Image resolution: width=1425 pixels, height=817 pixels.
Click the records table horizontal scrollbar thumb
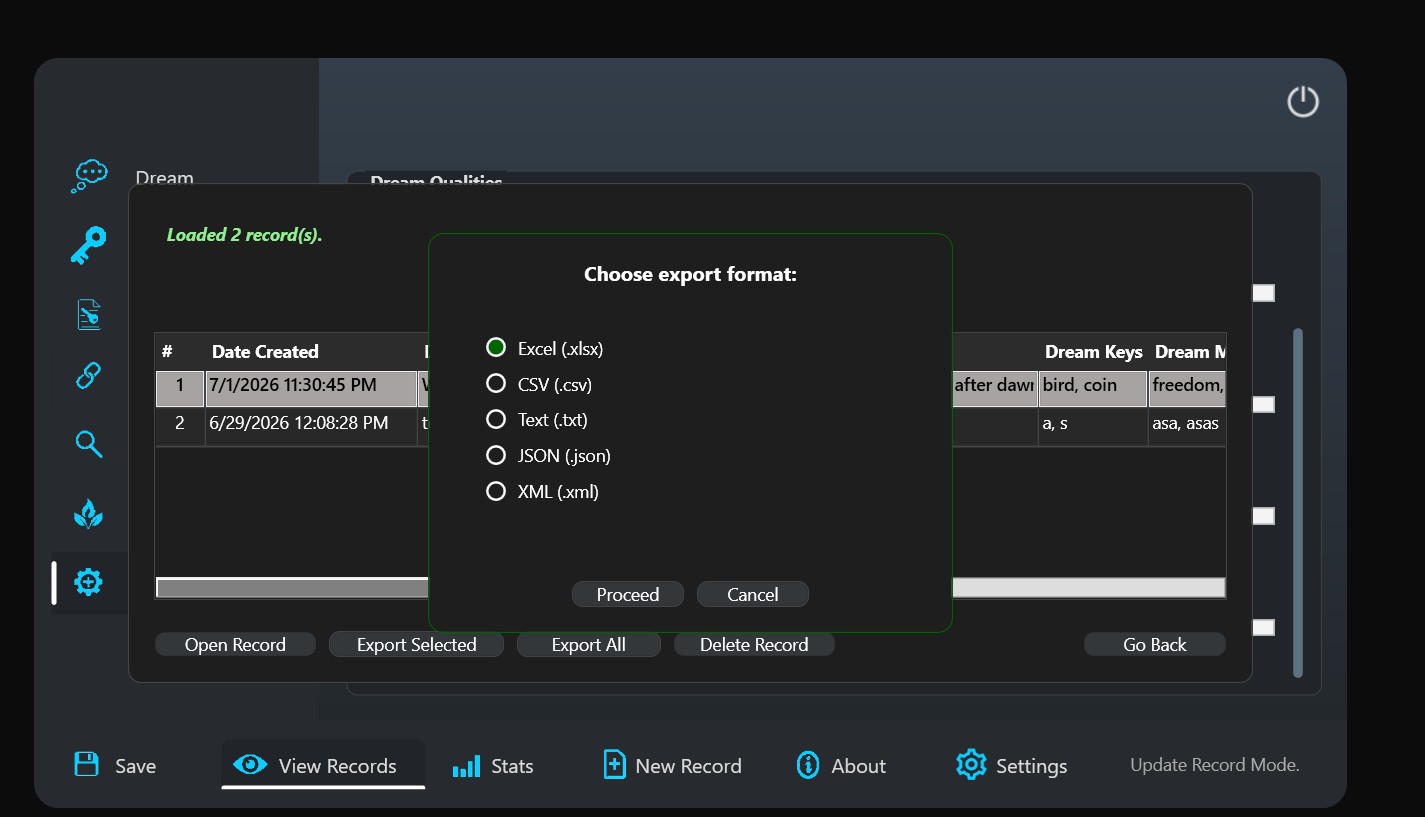coord(292,588)
